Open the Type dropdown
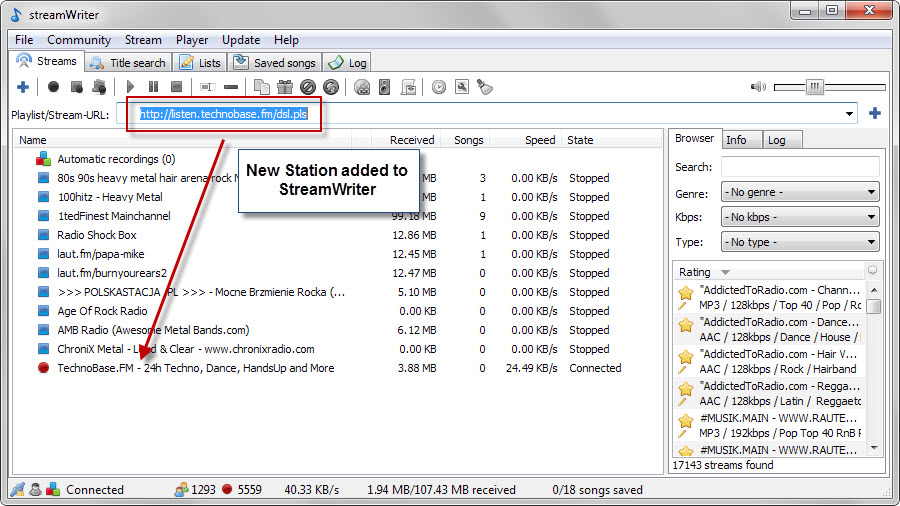 [x=800, y=242]
